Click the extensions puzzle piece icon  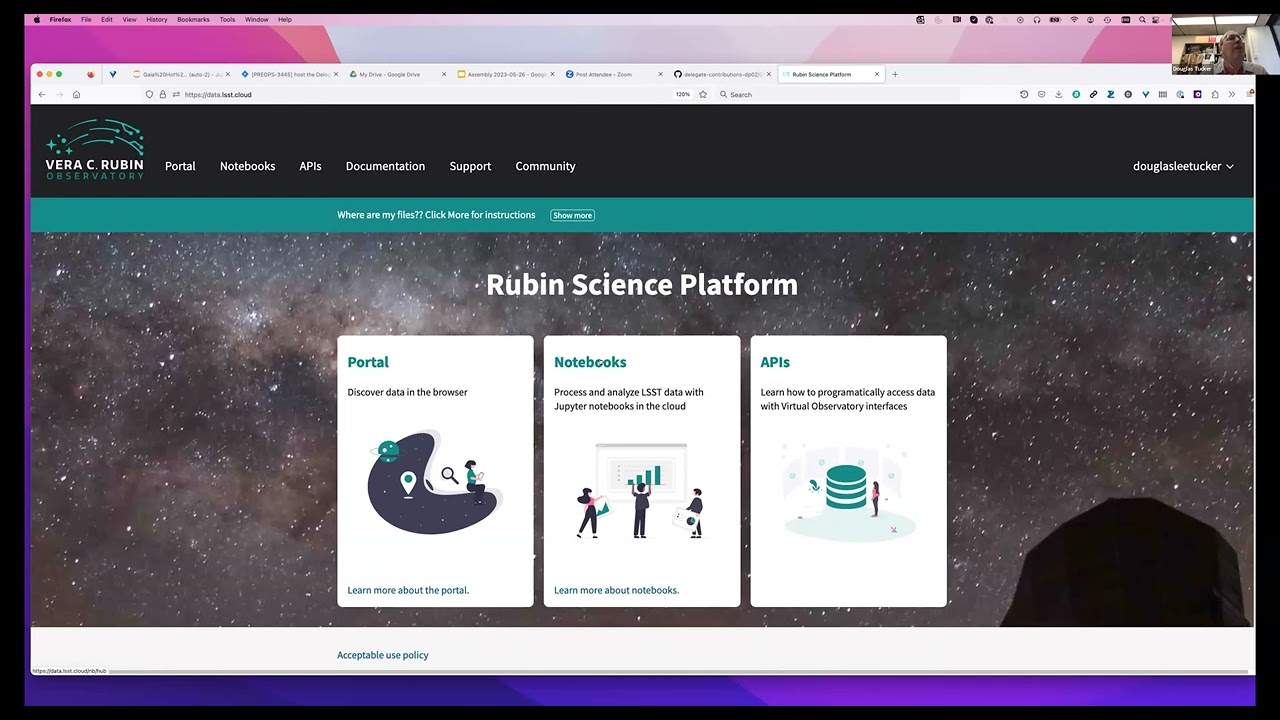coord(1214,94)
